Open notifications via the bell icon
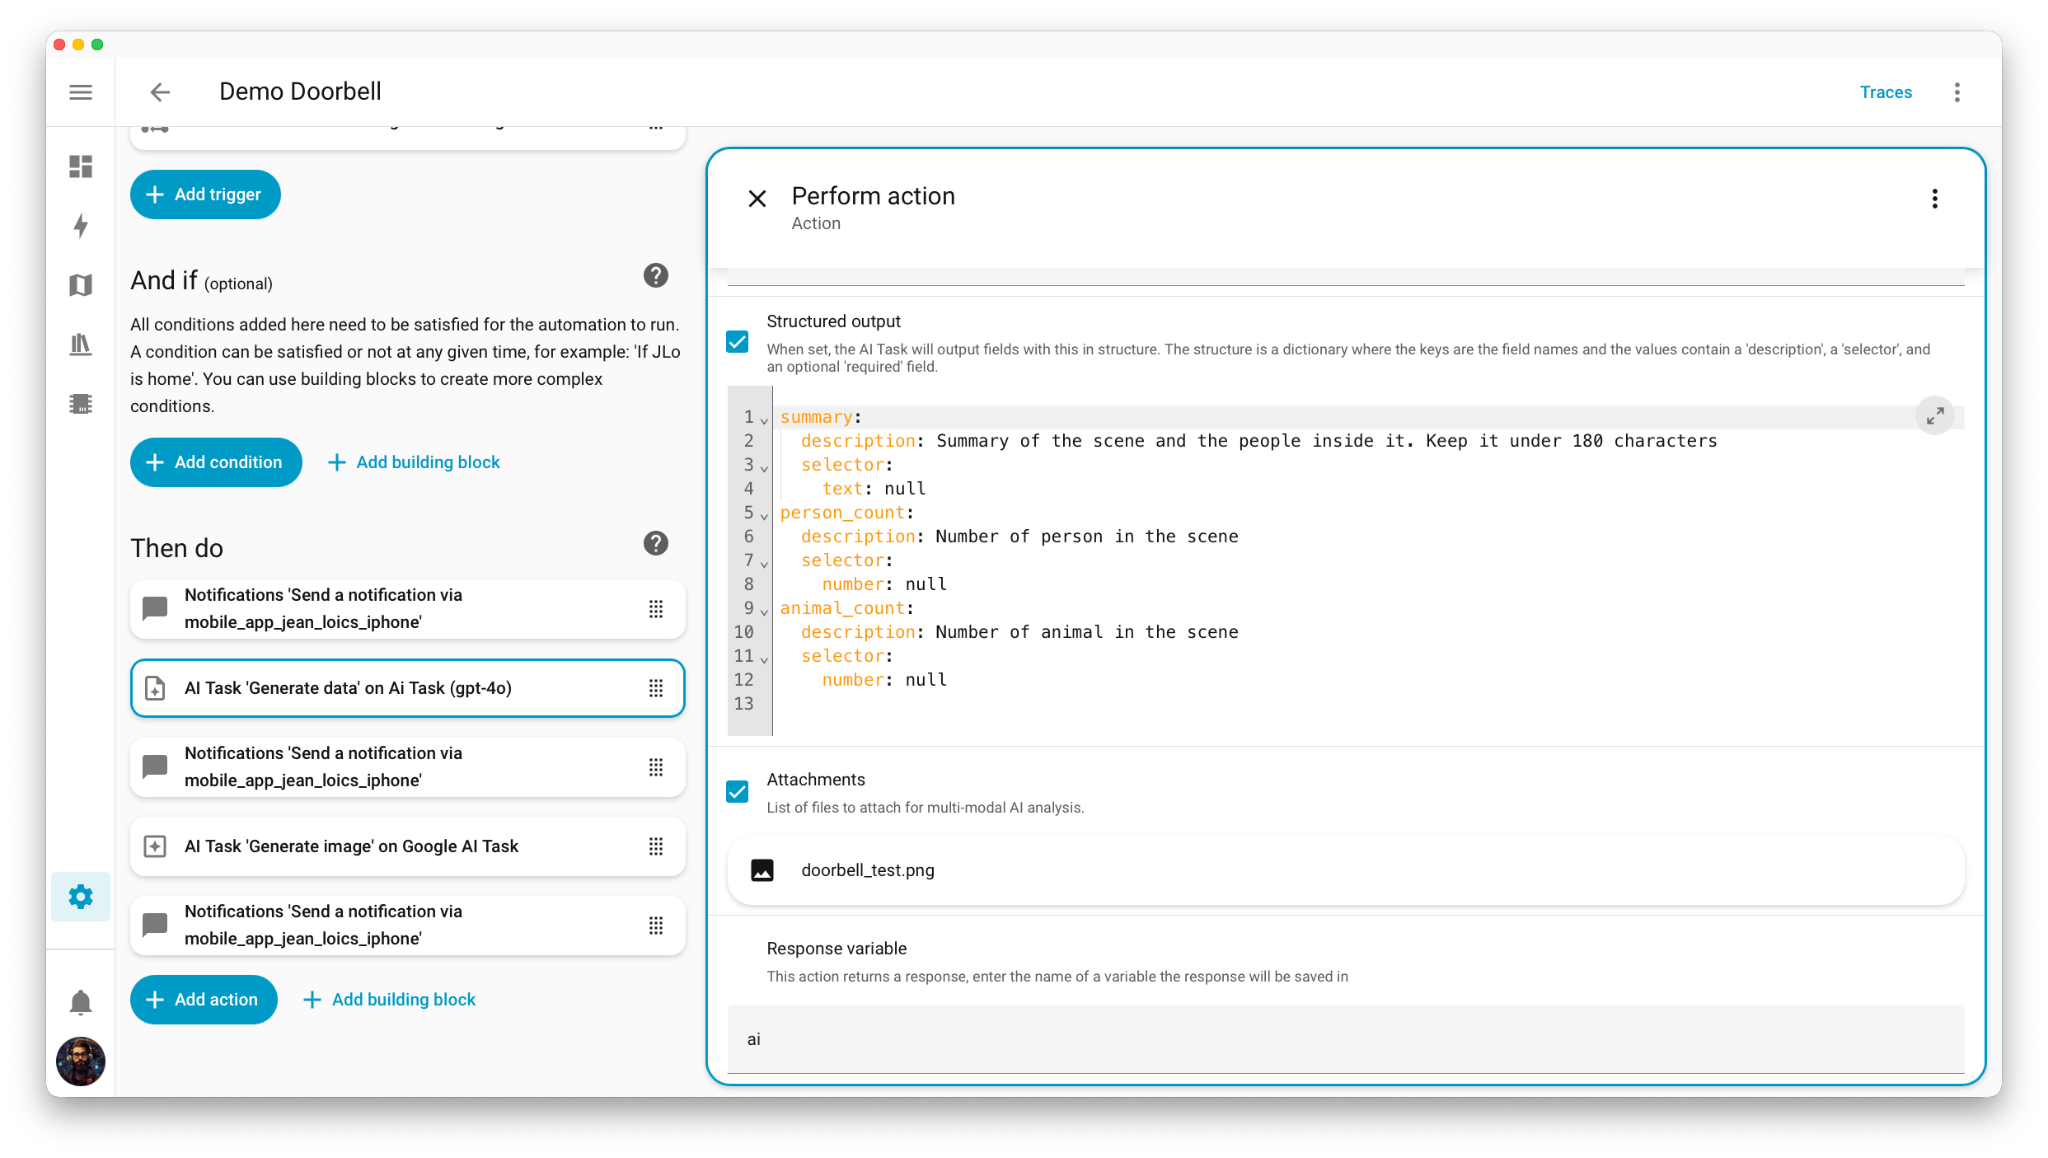Viewport: 2048px width, 1158px height. (x=80, y=1001)
